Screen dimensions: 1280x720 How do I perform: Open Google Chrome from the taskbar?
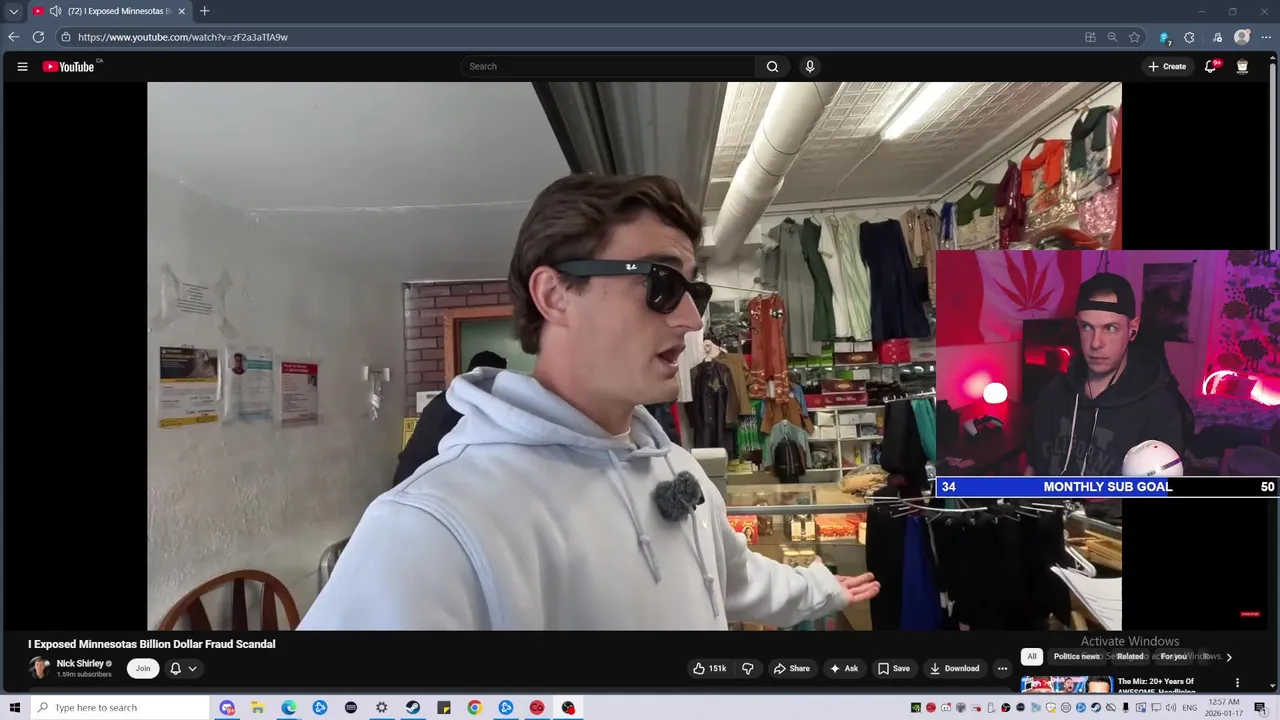tap(475, 708)
